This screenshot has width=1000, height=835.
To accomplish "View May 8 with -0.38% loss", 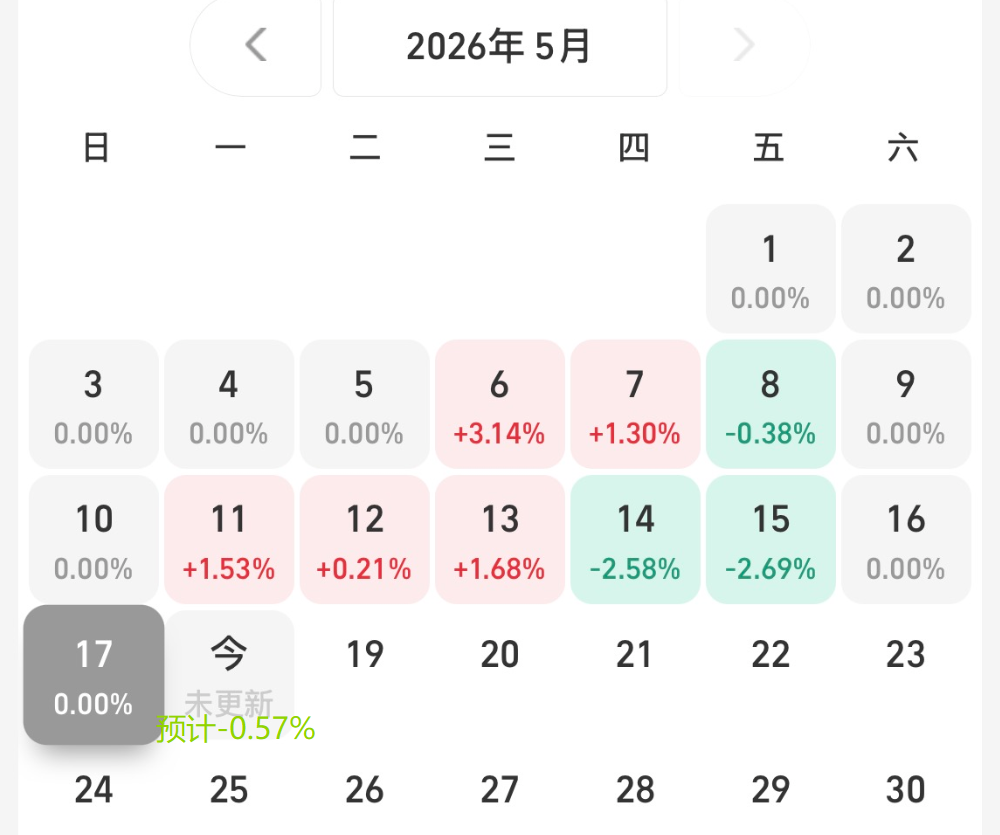I will [770, 404].
